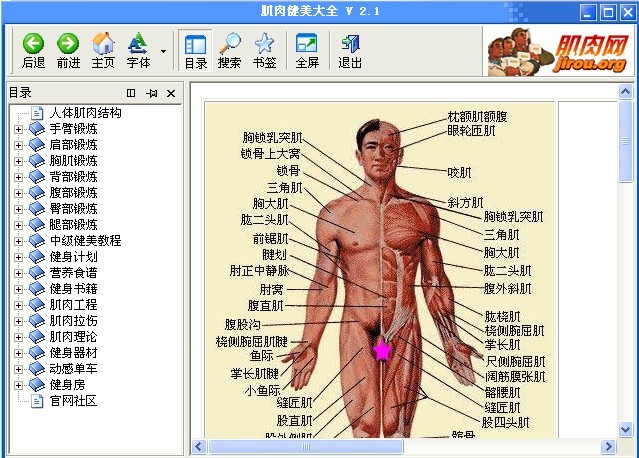This screenshot has width=639, height=458.
Task: Click the 健身计划 book icon
Action: [37, 257]
